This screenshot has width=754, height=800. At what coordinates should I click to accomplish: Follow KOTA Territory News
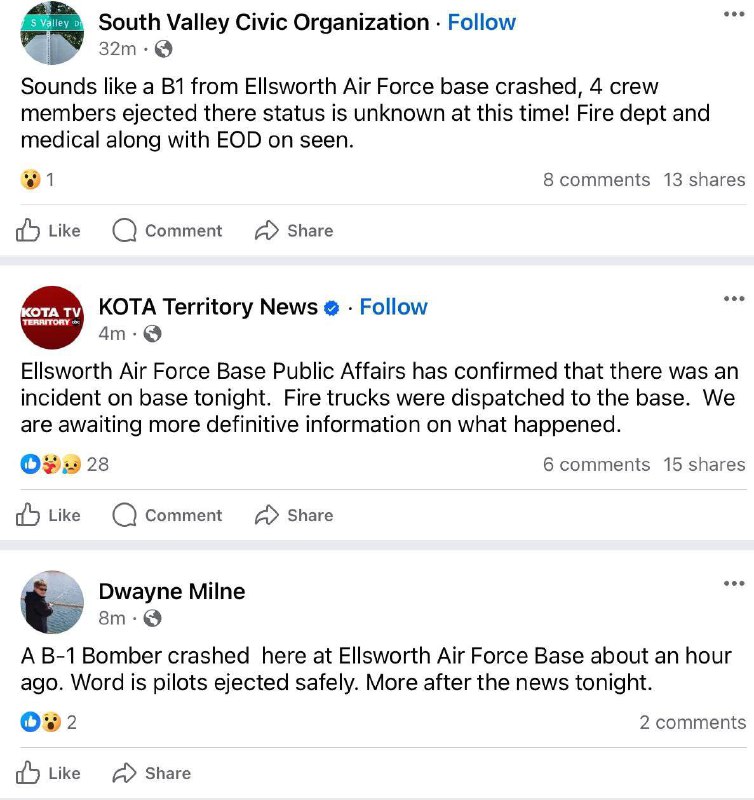click(x=393, y=307)
